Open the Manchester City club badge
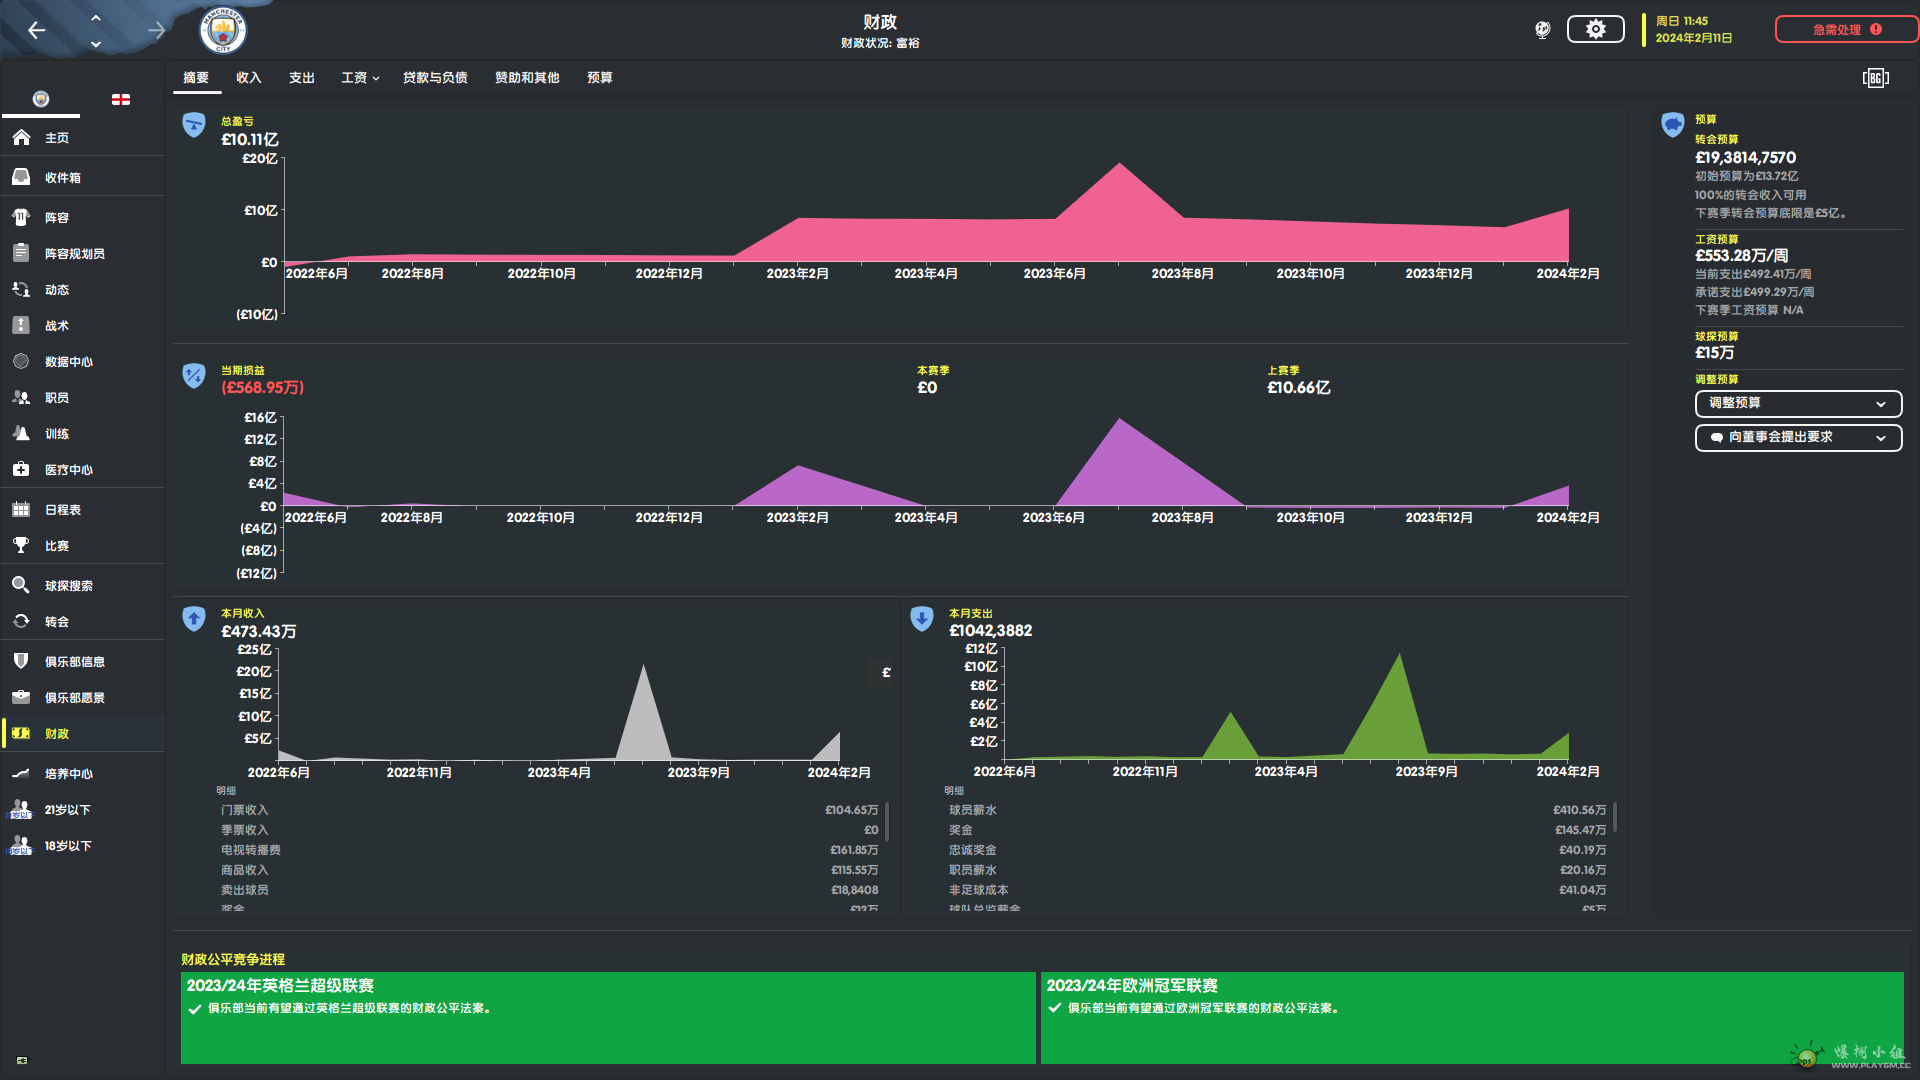The height and width of the screenshot is (1080, 1920). point(223,30)
